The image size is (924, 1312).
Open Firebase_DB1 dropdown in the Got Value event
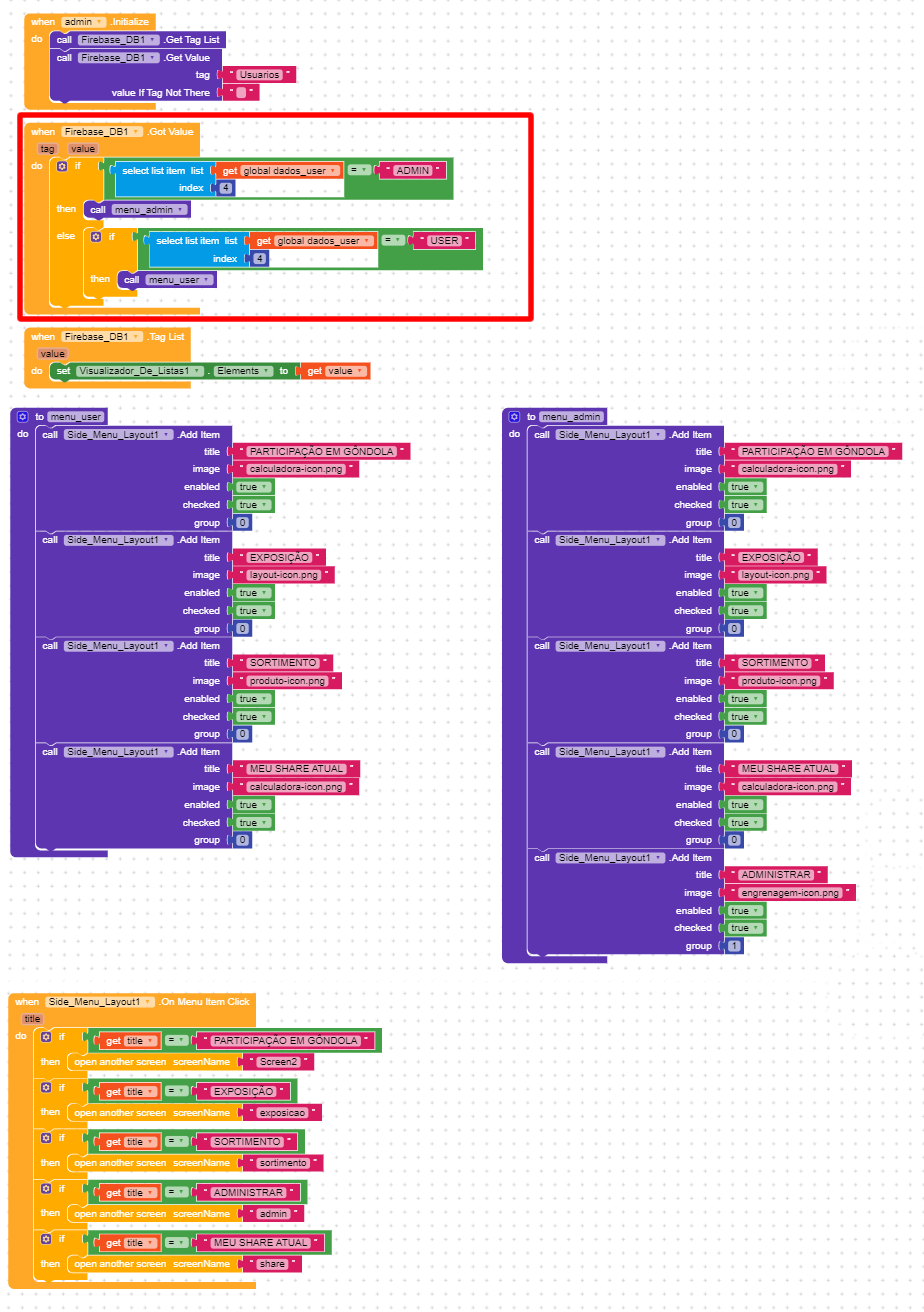pyautogui.click(x=102, y=132)
